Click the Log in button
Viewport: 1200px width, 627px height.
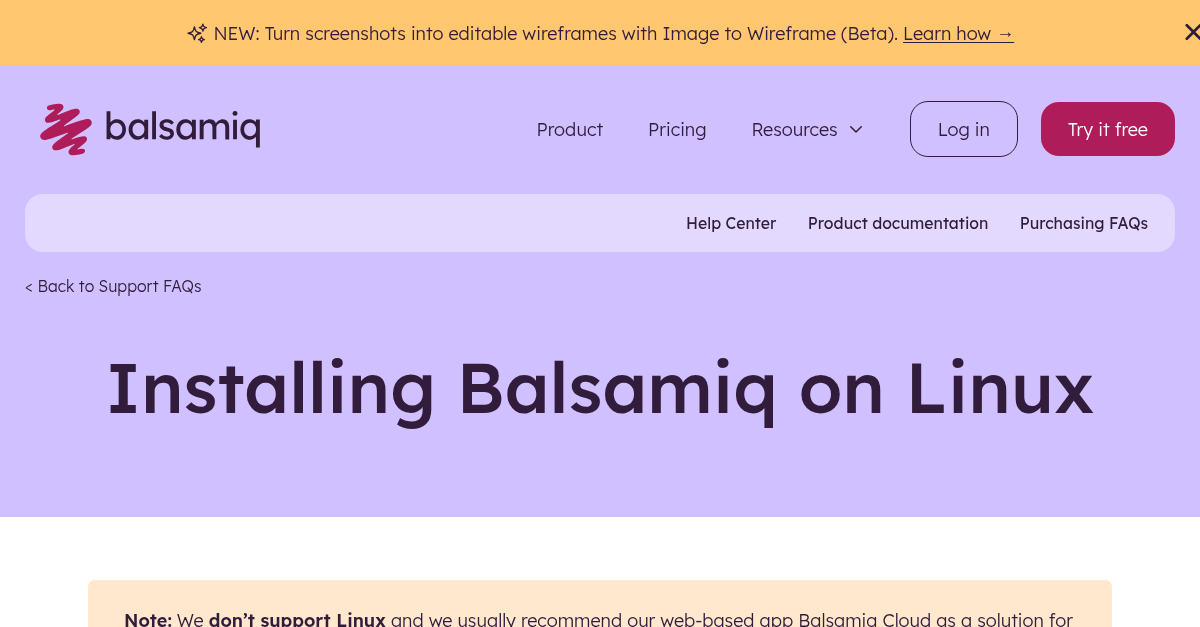[x=963, y=129]
